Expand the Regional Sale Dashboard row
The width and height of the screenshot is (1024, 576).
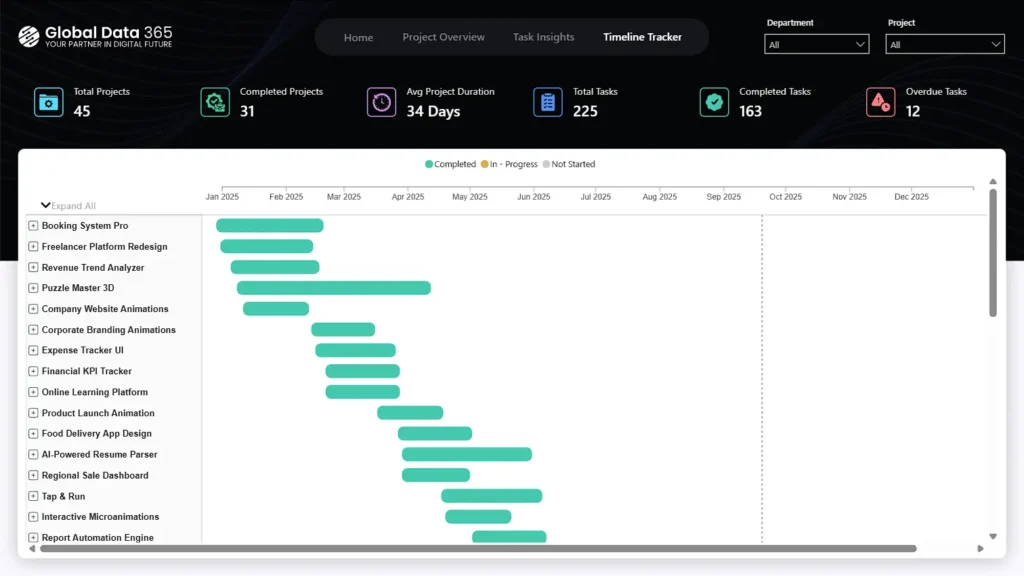pyautogui.click(x=33, y=475)
